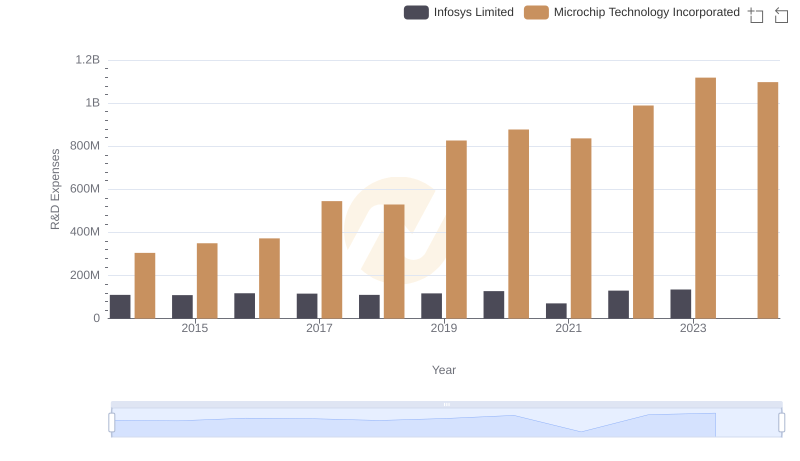Click the Microchip 2023 tallest bar
Image resolution: width=800 pixels, height=461 pixels.
tap(706, 198)
